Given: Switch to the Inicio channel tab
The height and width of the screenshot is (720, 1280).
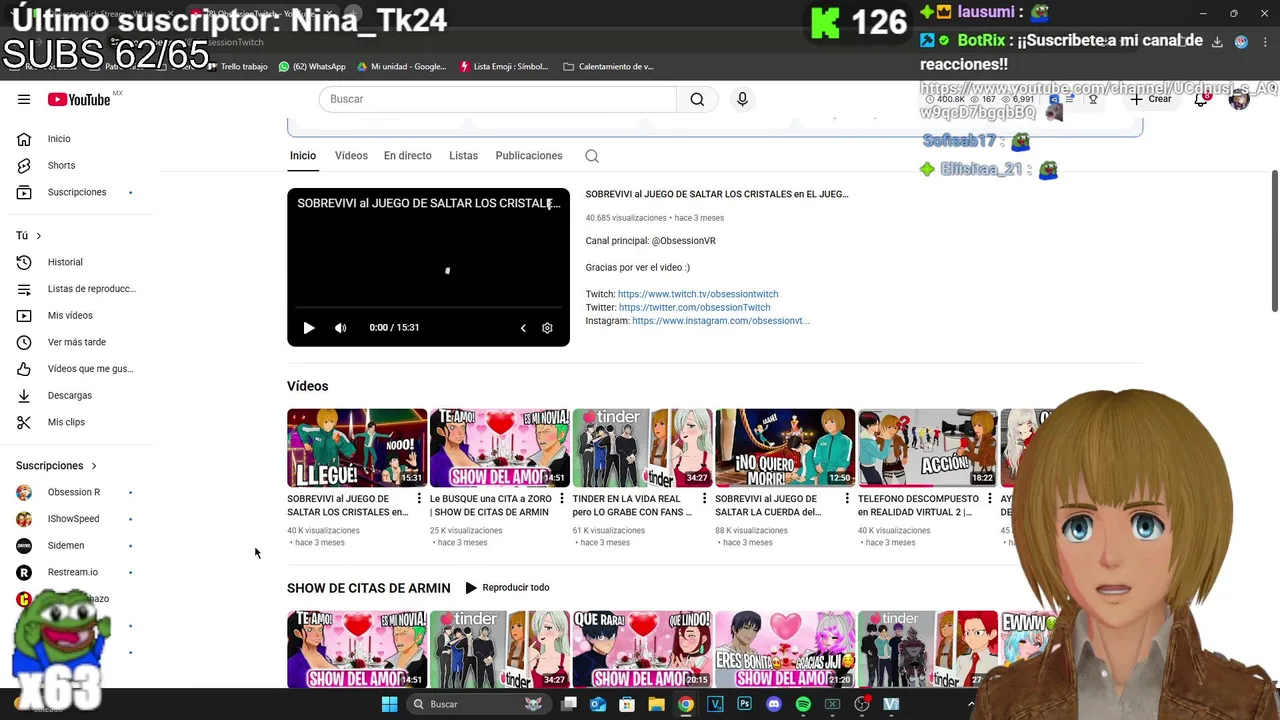Looking at the screenshot, I should [303, 156].
